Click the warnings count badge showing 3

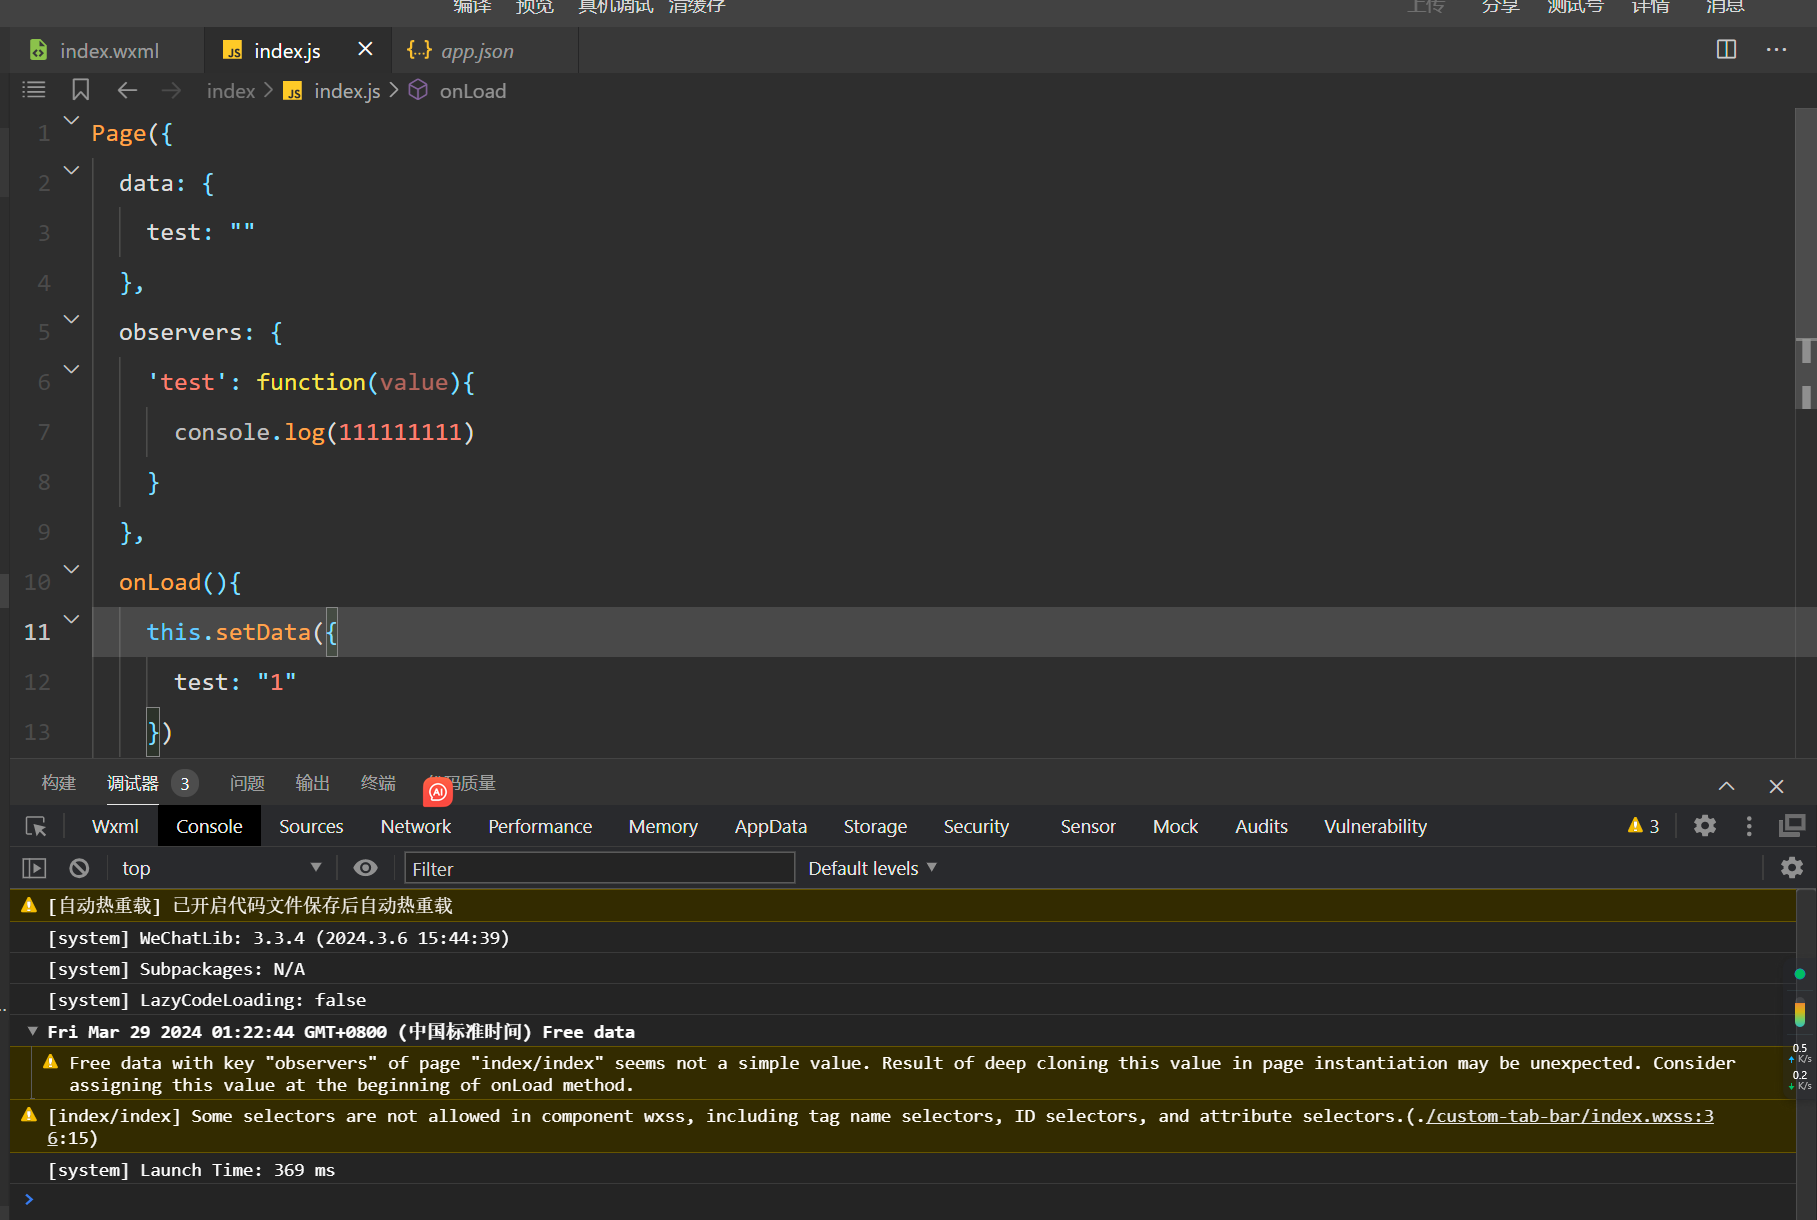[x=1644, y=826]
